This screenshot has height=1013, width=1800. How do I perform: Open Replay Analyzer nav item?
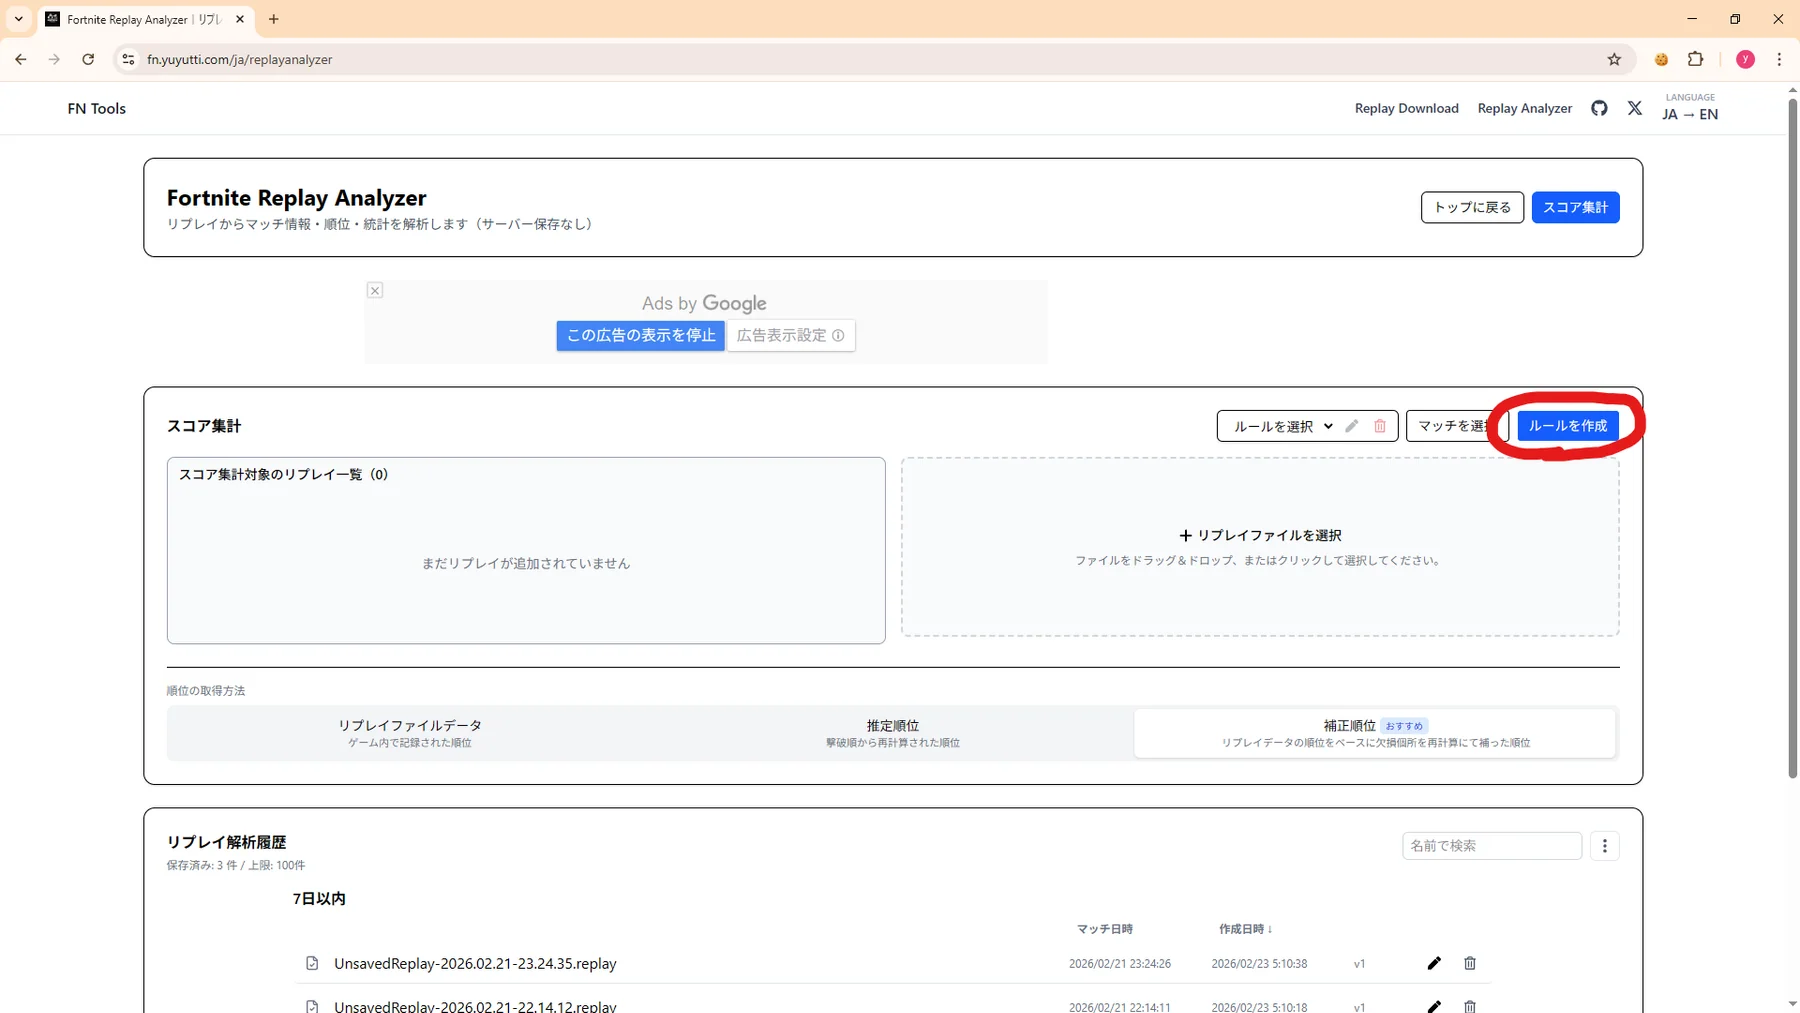(1524, 108)
